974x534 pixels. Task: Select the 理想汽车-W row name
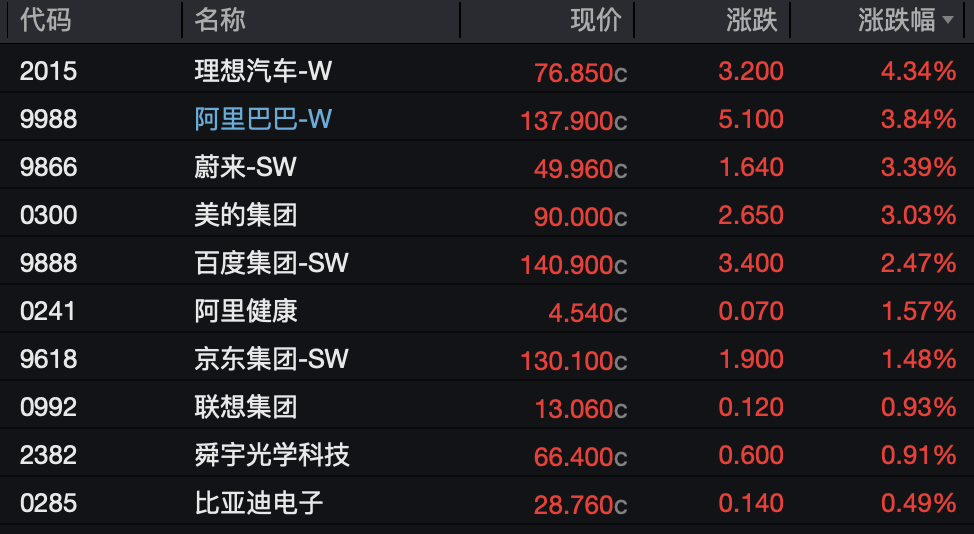pos(263,71)
